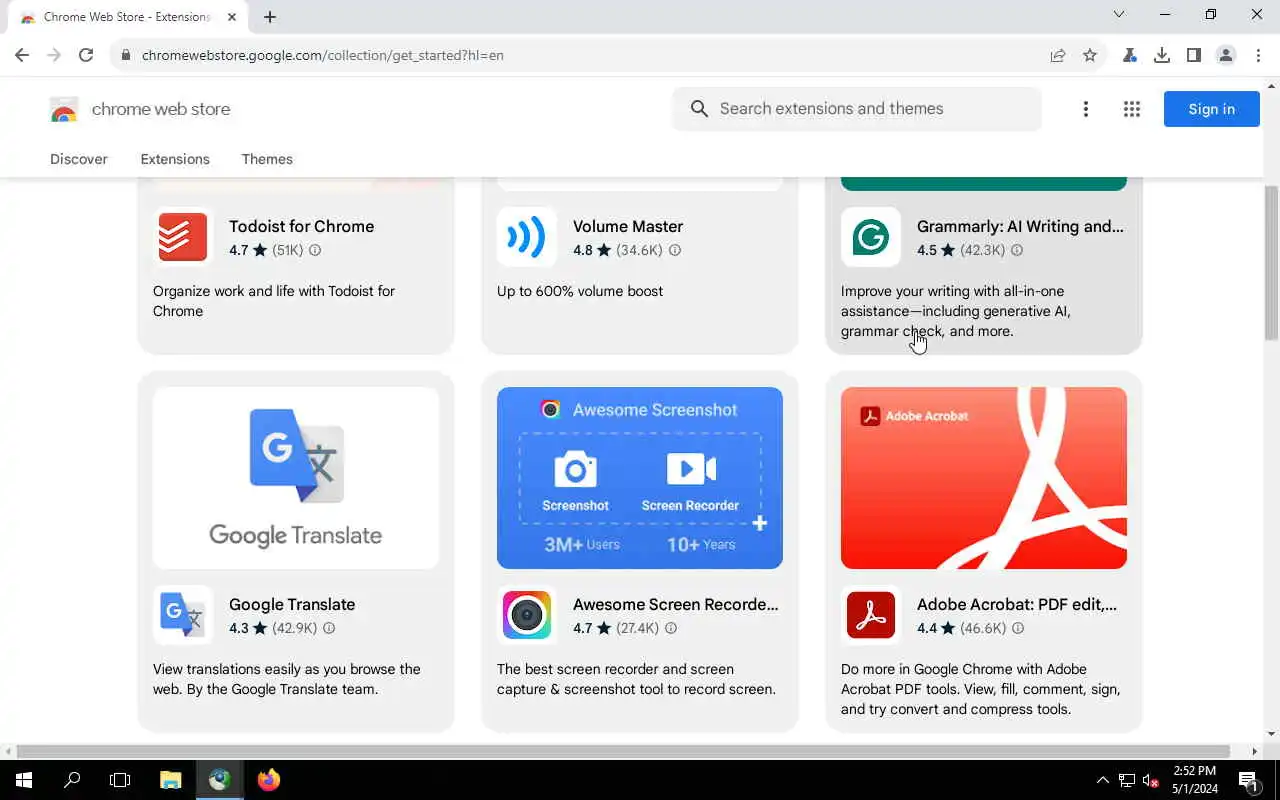Open the Windows Start menu
The height and width of the screenshot is (800, 1280).
24,780
